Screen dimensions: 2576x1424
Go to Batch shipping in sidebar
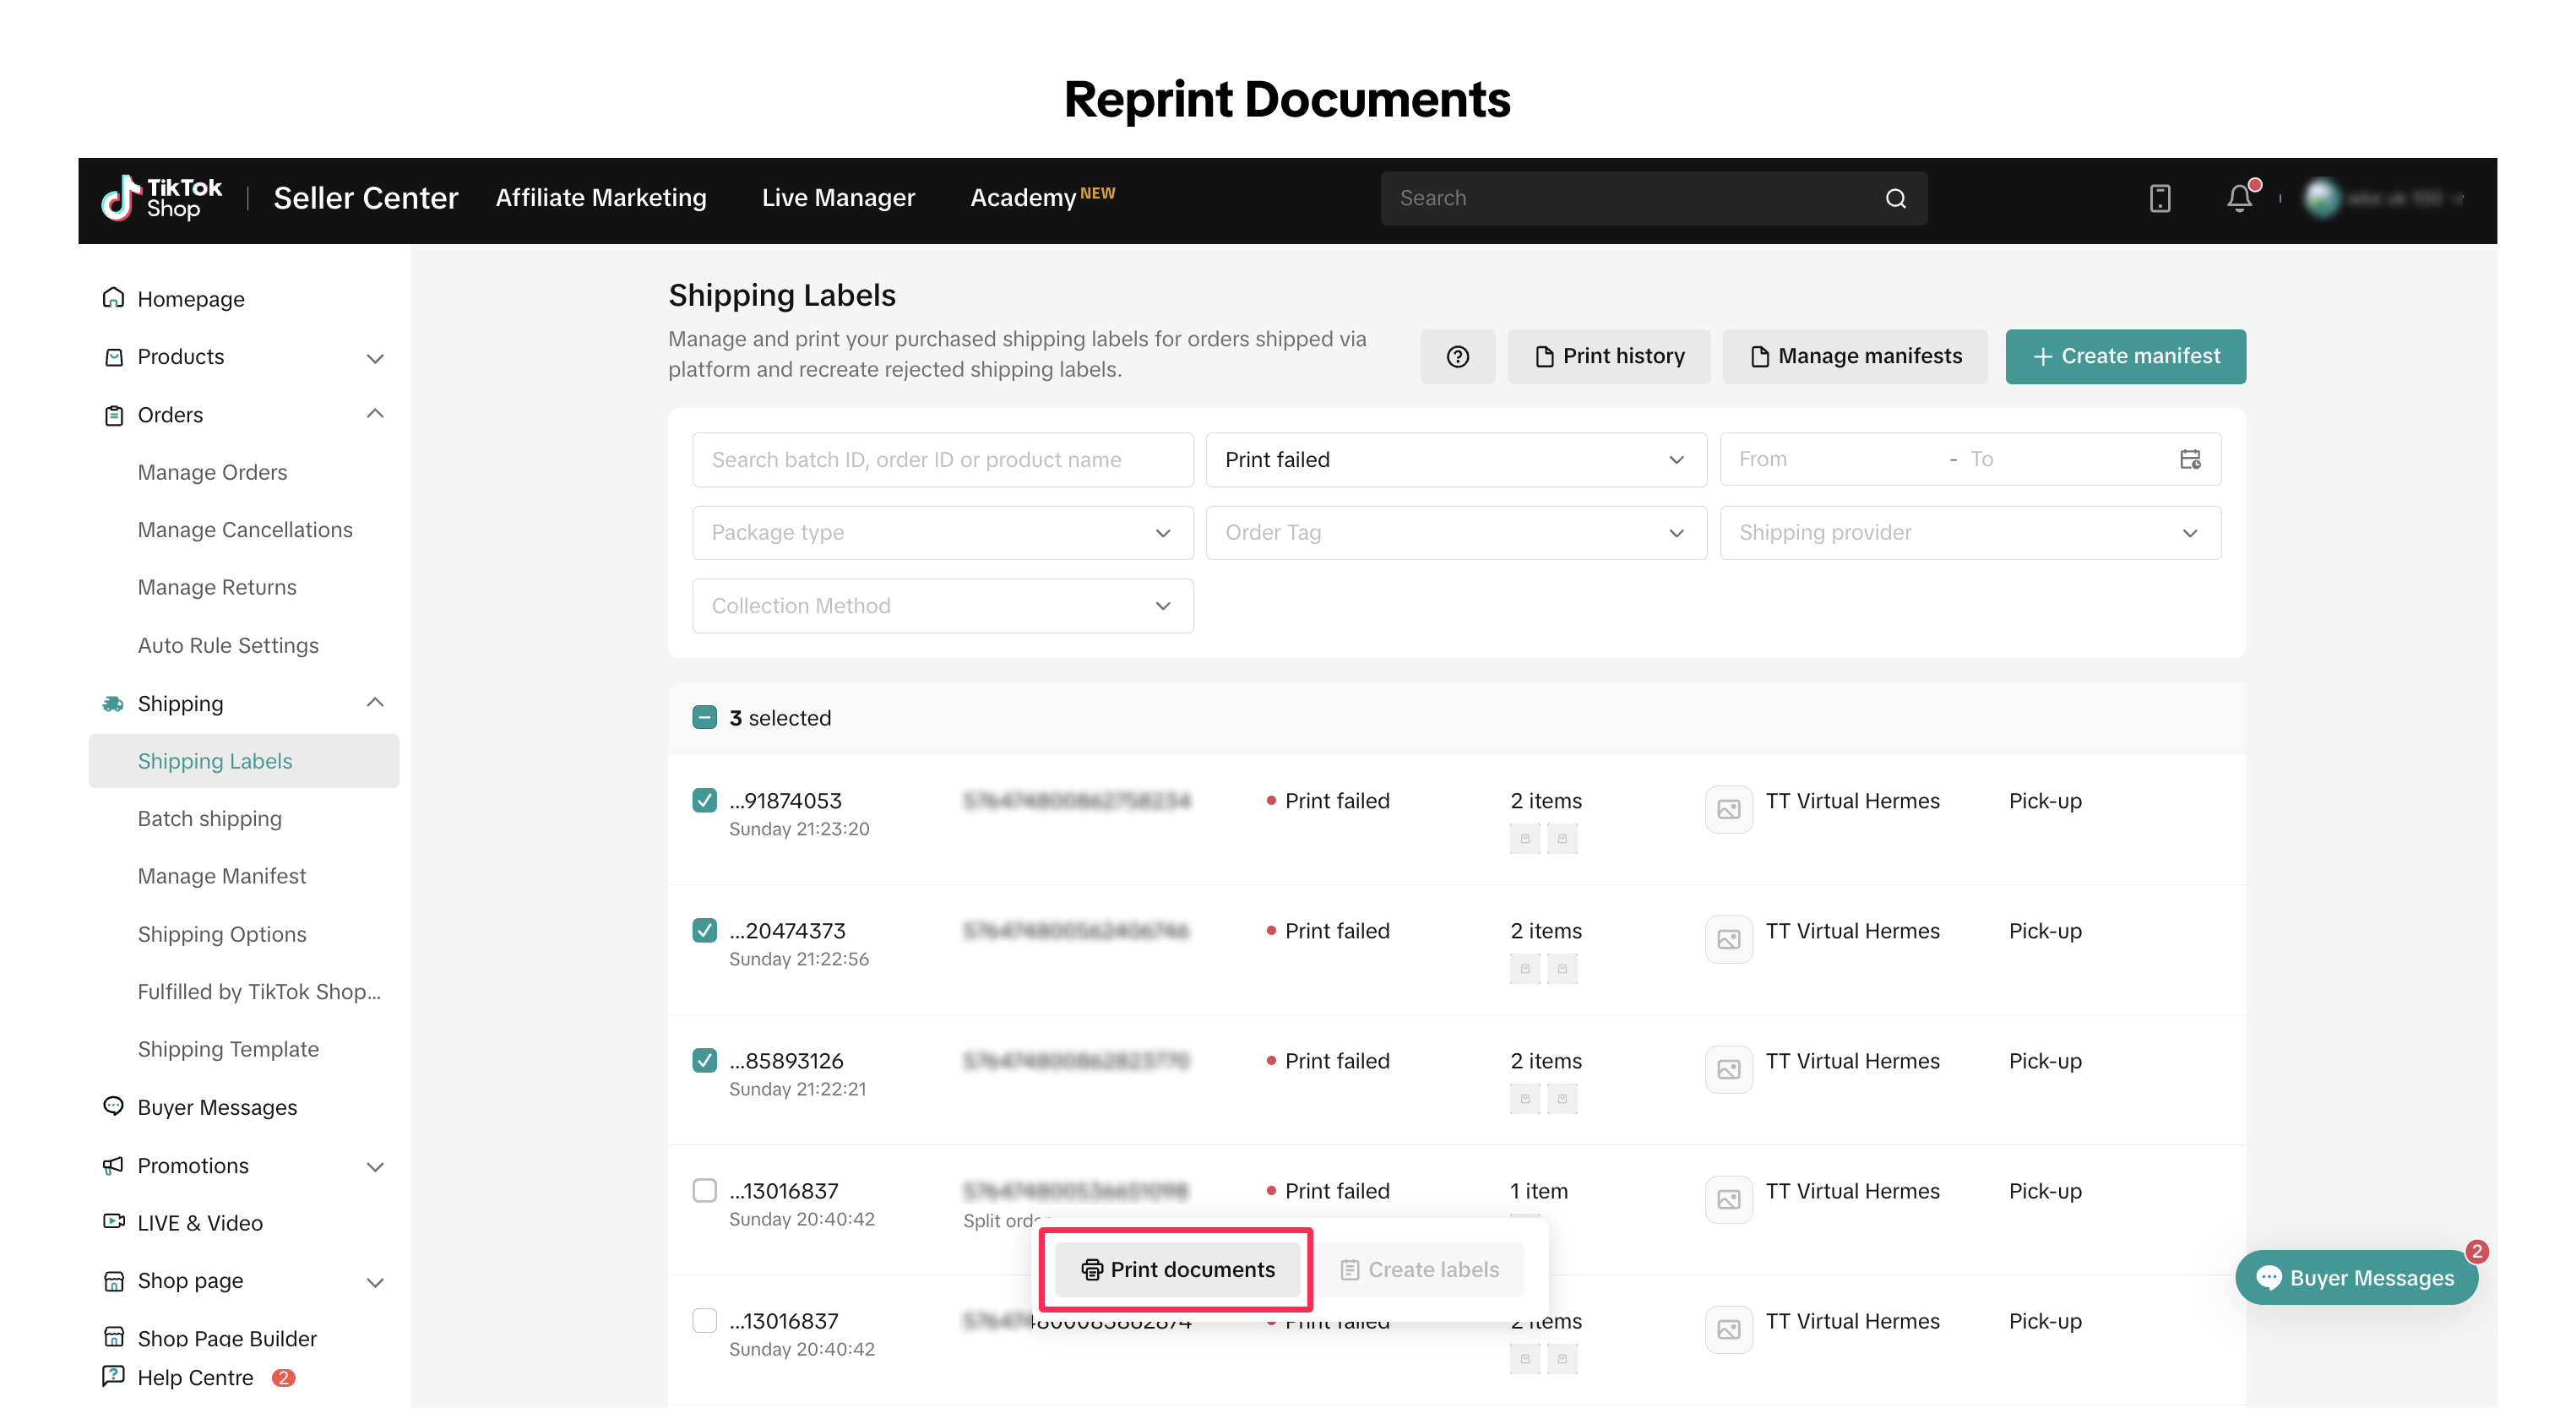[209, 818]
